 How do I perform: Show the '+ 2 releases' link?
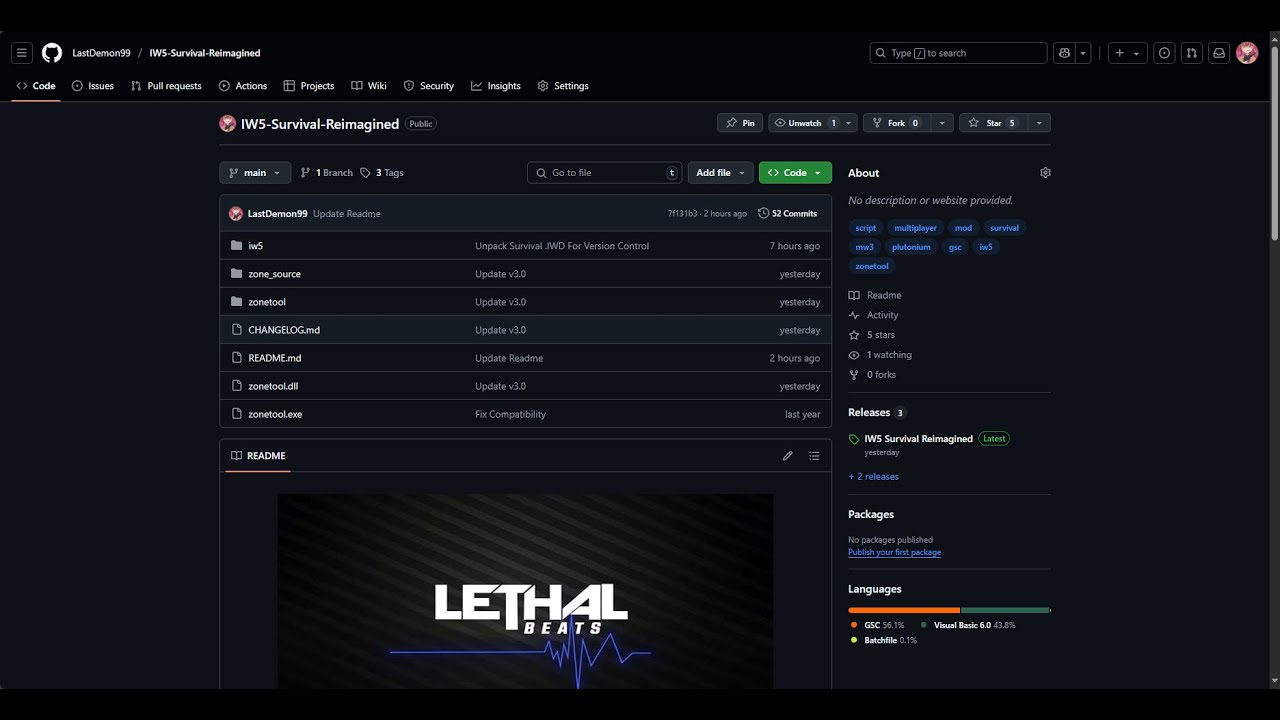pos(874,477)
